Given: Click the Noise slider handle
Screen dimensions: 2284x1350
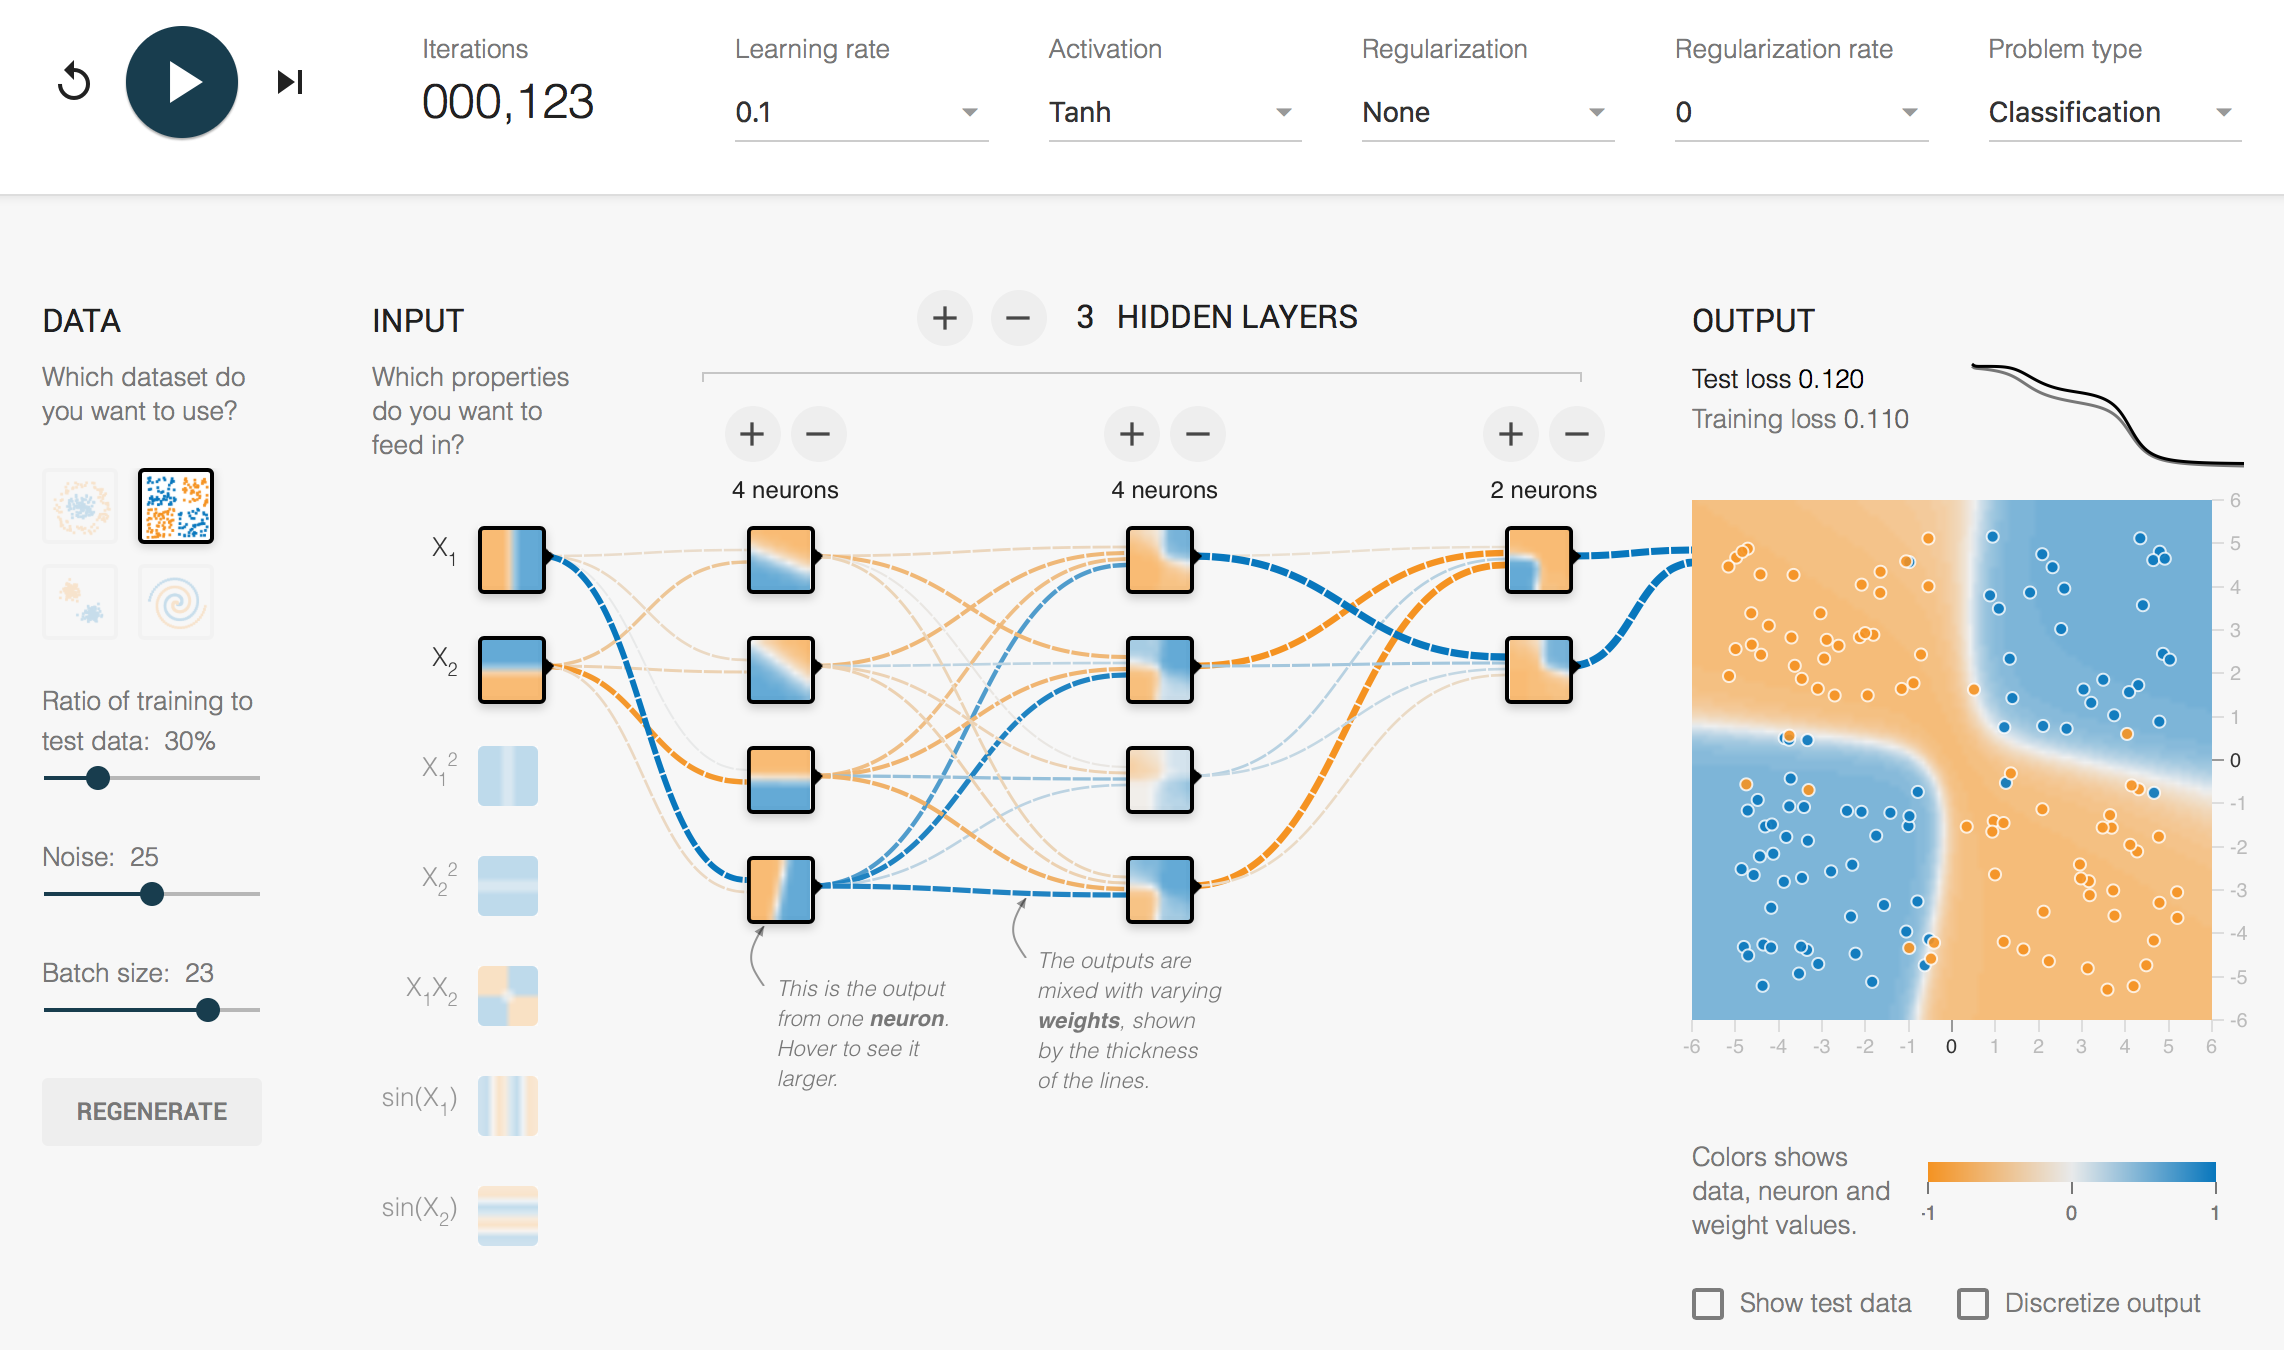Looking at the screenshot, I should point(152,894).
